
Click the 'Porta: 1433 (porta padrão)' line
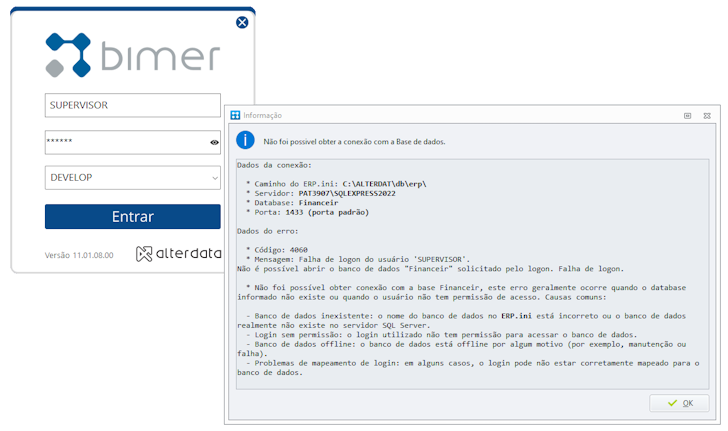pos(307,212)
